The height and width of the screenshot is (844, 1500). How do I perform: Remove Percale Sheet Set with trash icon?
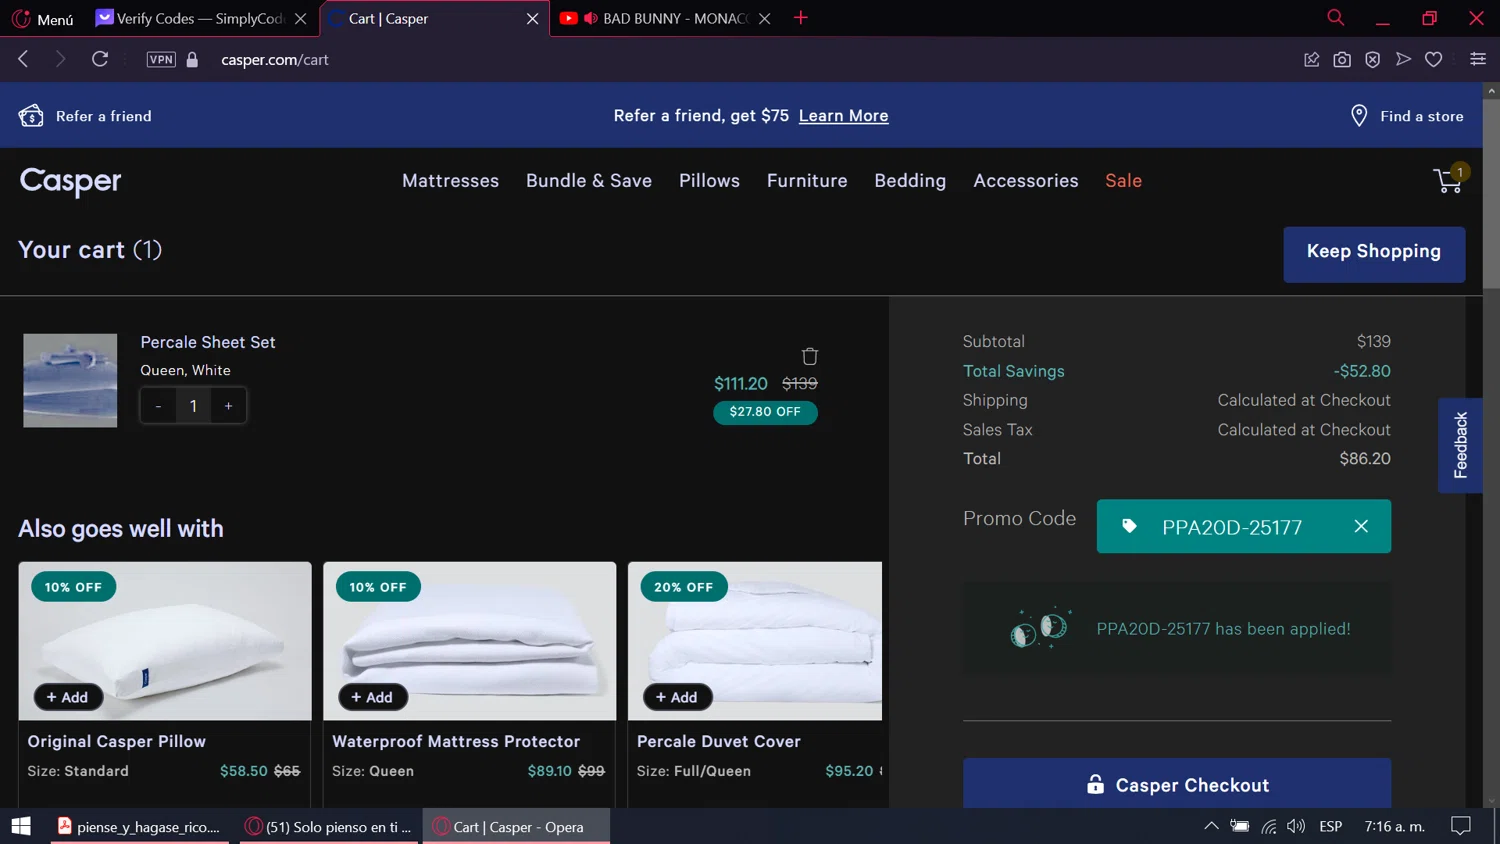click(x=810, y=356)
